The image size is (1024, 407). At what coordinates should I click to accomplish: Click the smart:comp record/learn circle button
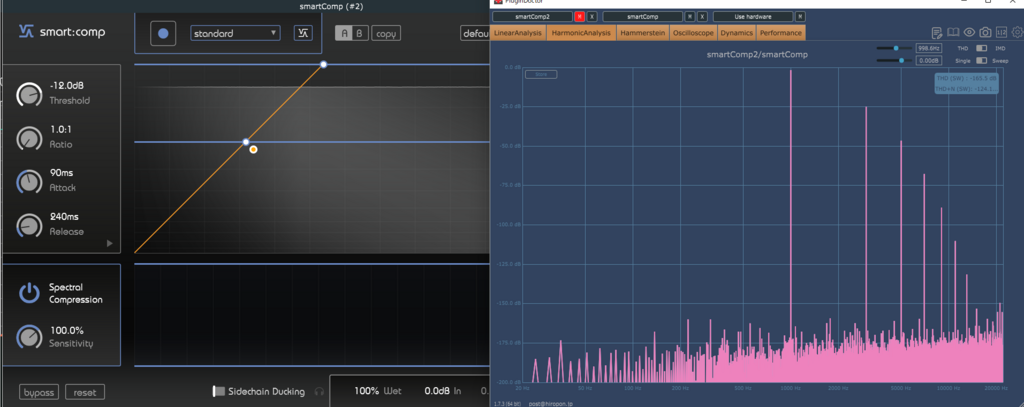point(163,33)
